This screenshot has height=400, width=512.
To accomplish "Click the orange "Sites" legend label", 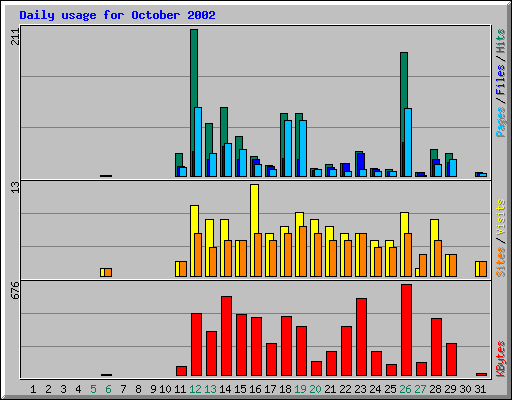I will pos(501,262).
